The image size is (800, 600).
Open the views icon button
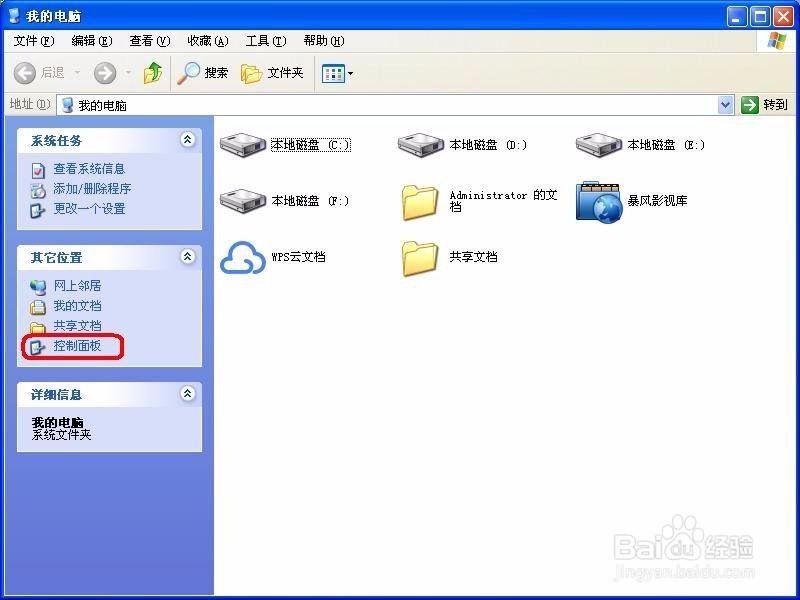coord(333,73)
